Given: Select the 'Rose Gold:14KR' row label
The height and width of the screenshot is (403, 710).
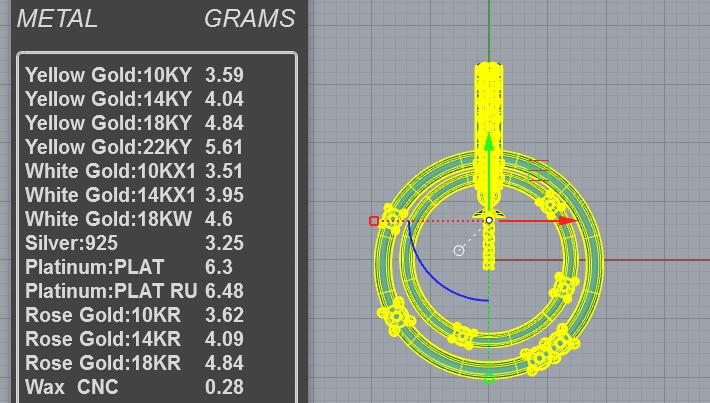Looking at the screenshot, I should [103, 339].
